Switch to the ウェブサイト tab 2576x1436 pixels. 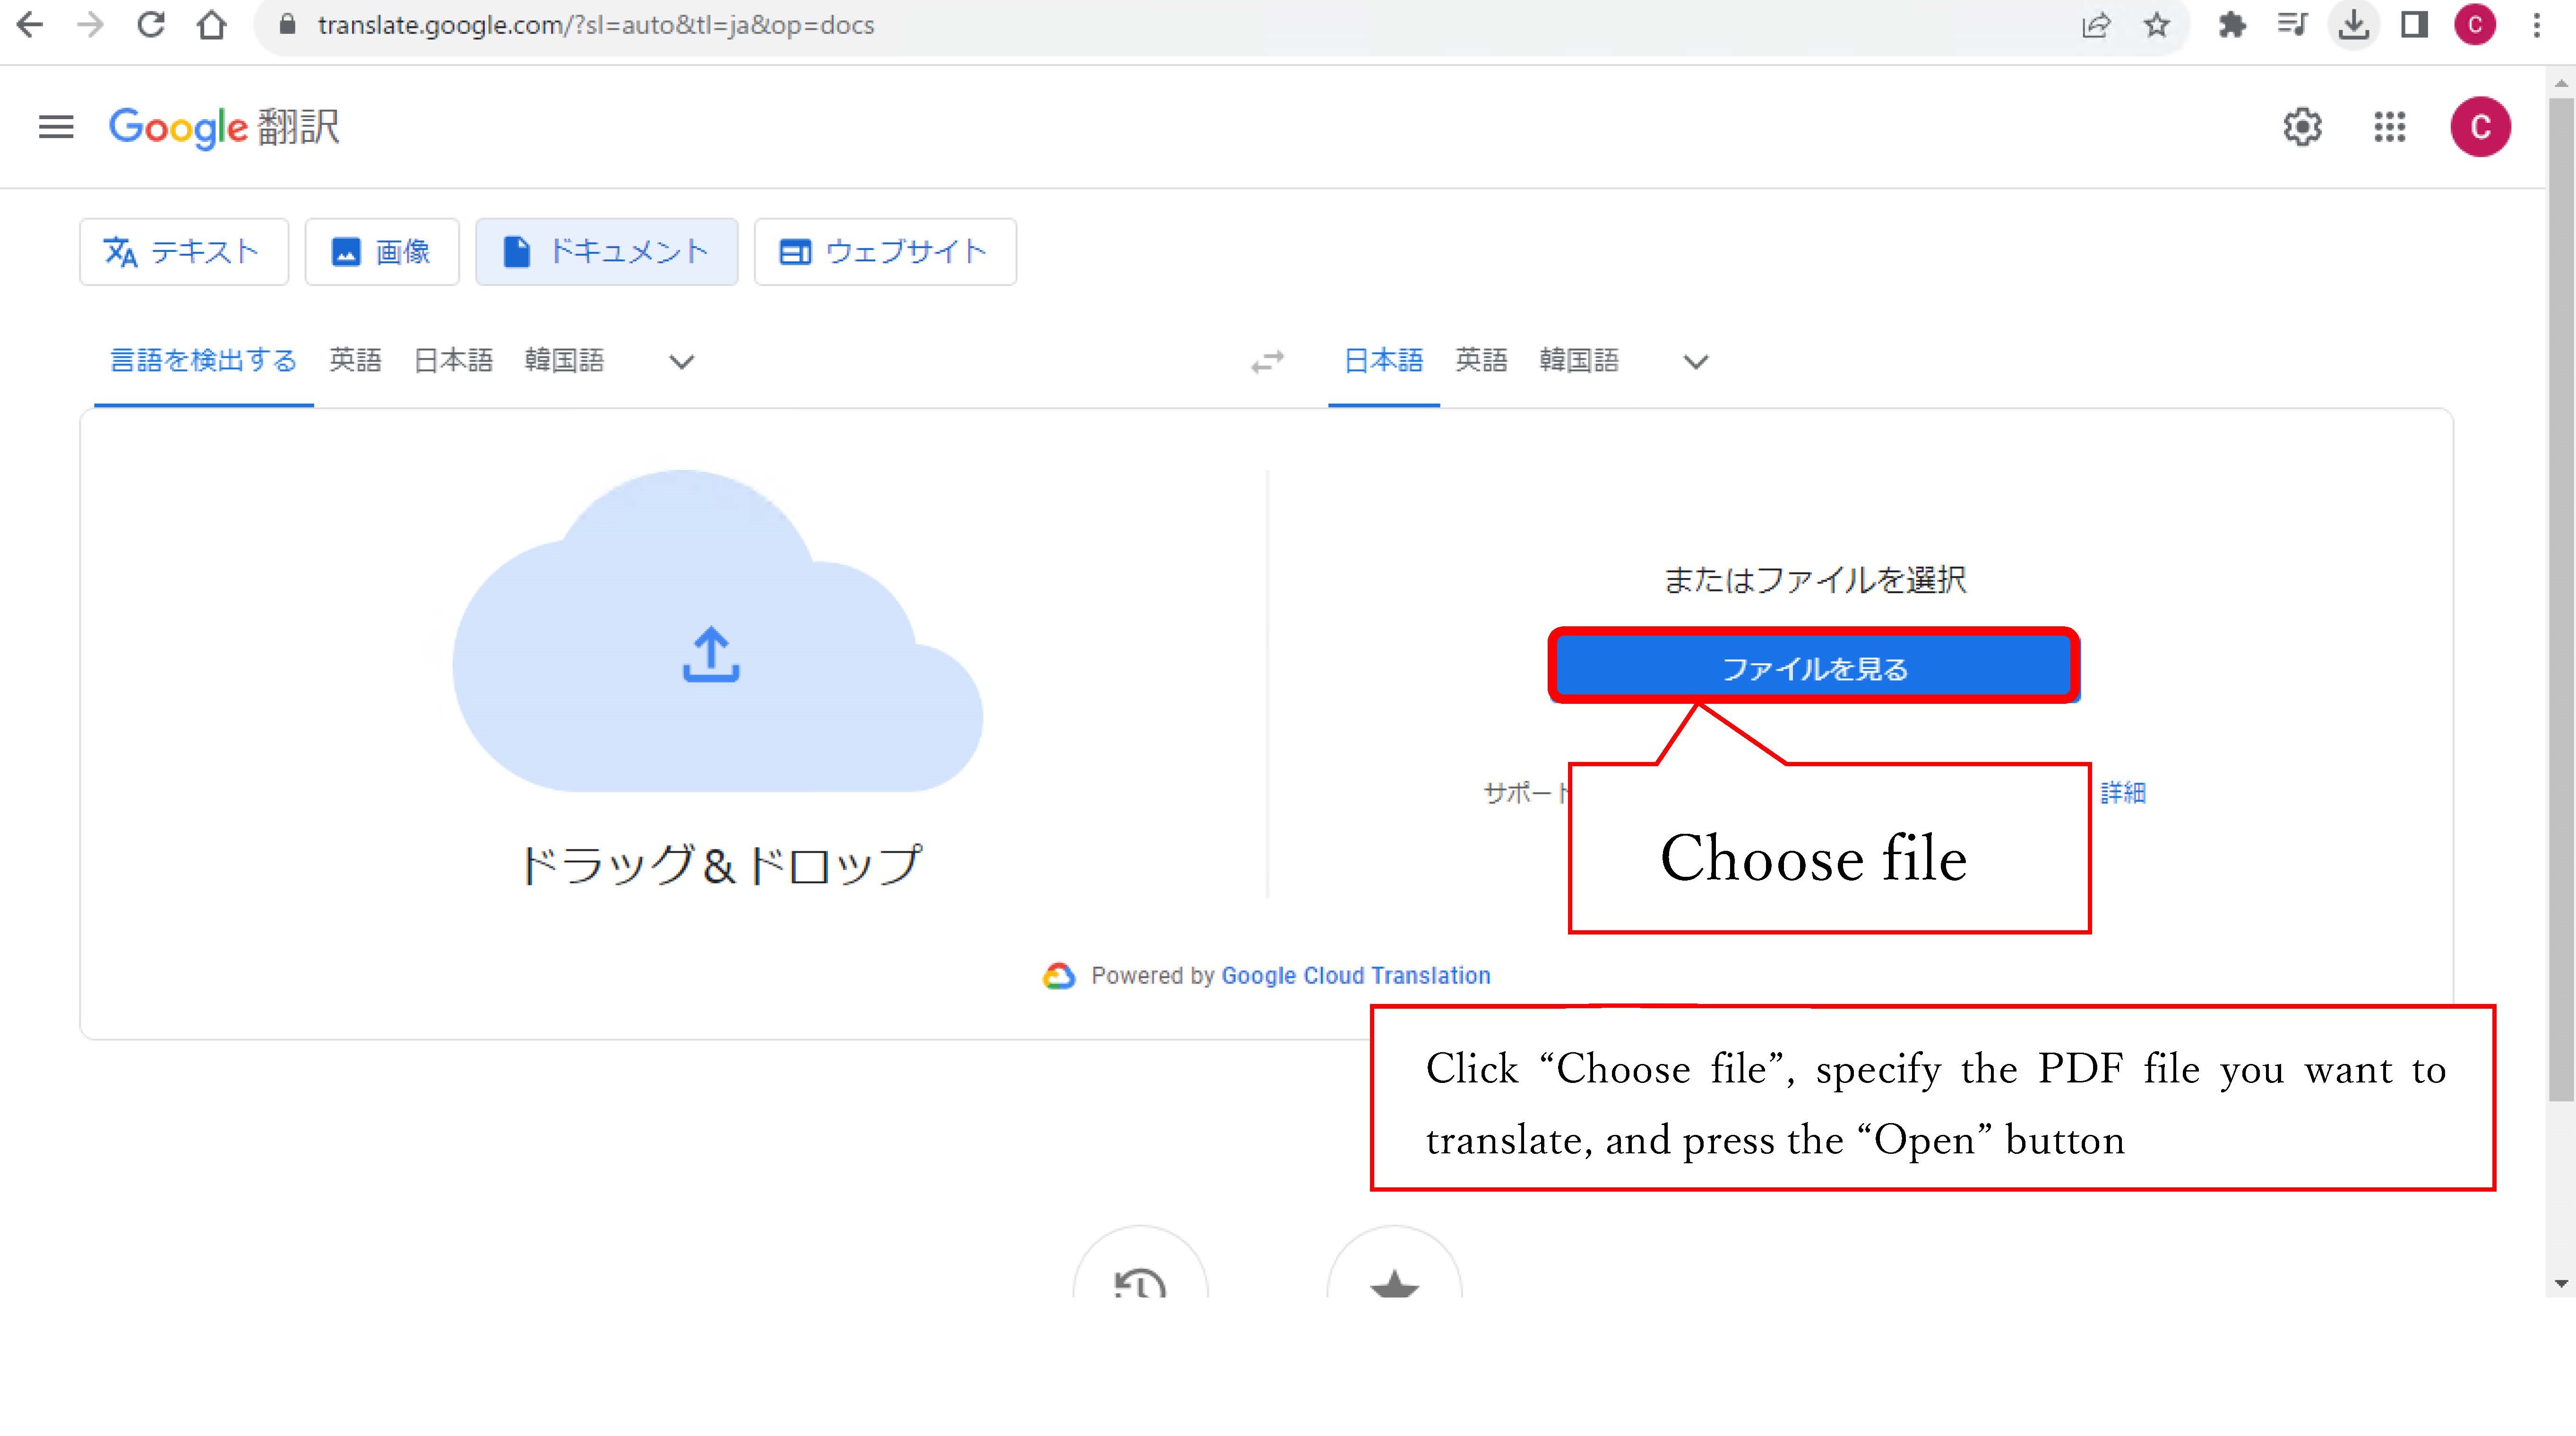[885, 252]
